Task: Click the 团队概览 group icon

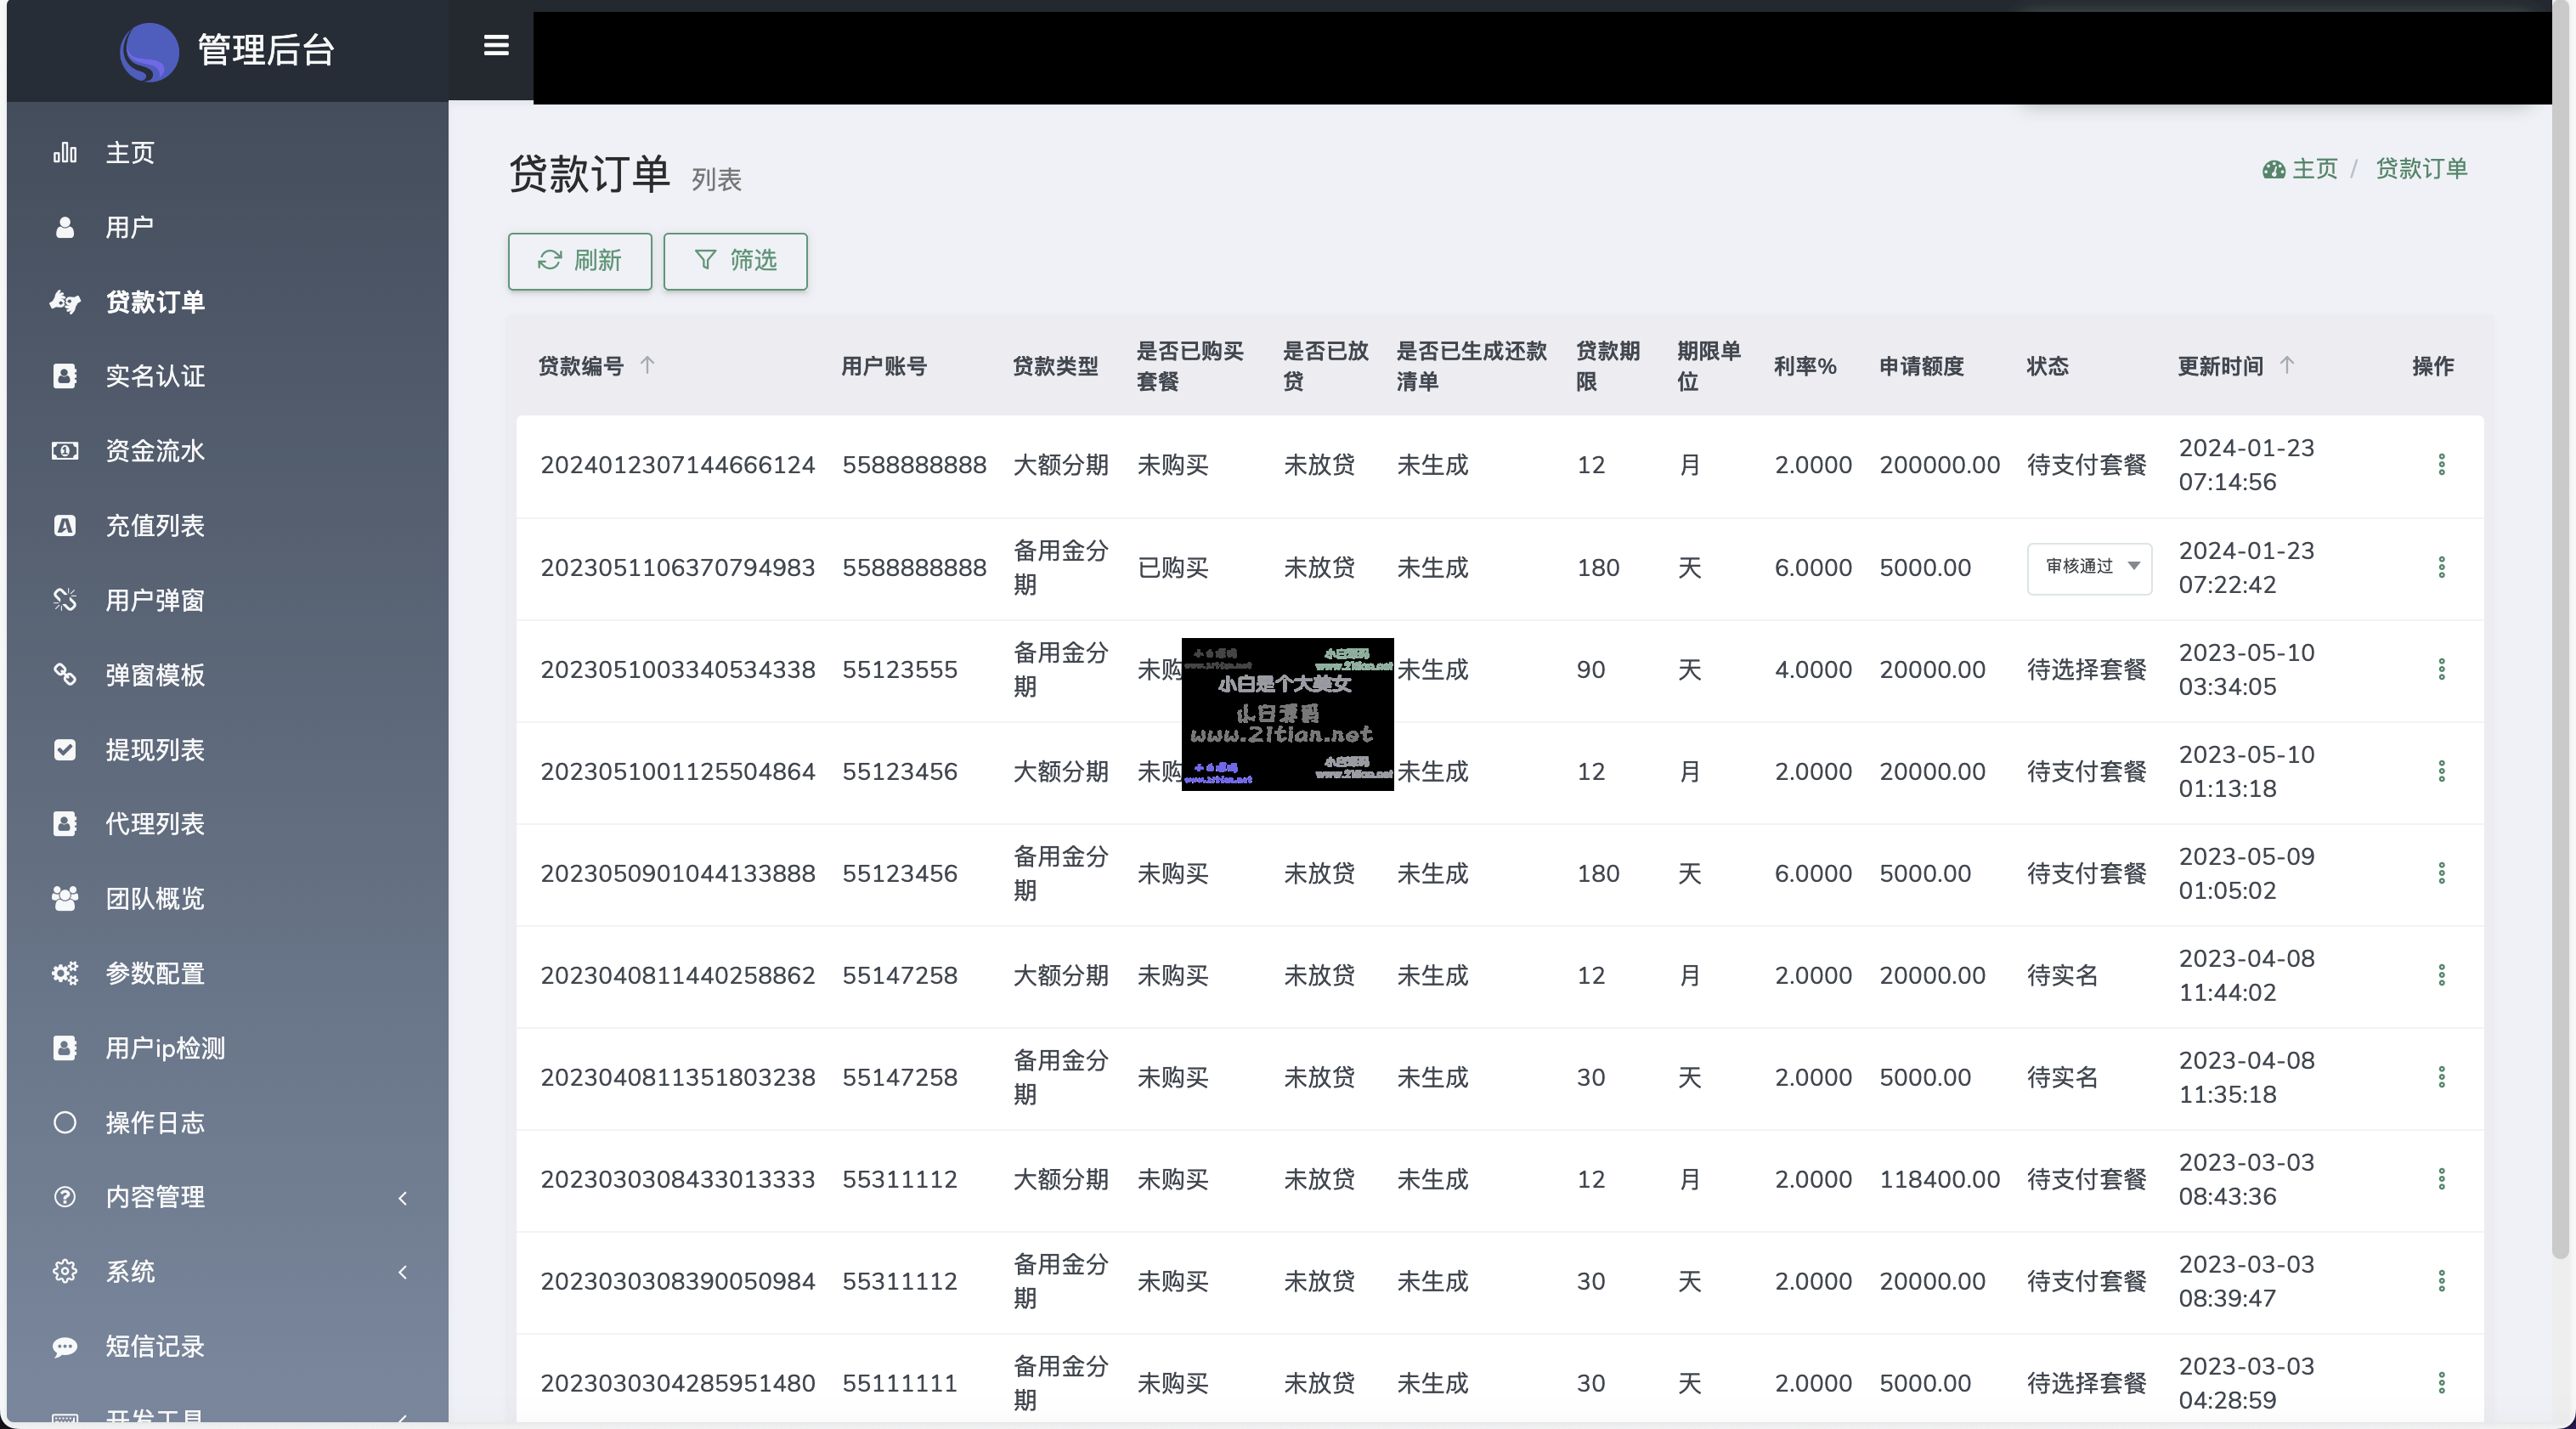Action: tap(65, 899)
